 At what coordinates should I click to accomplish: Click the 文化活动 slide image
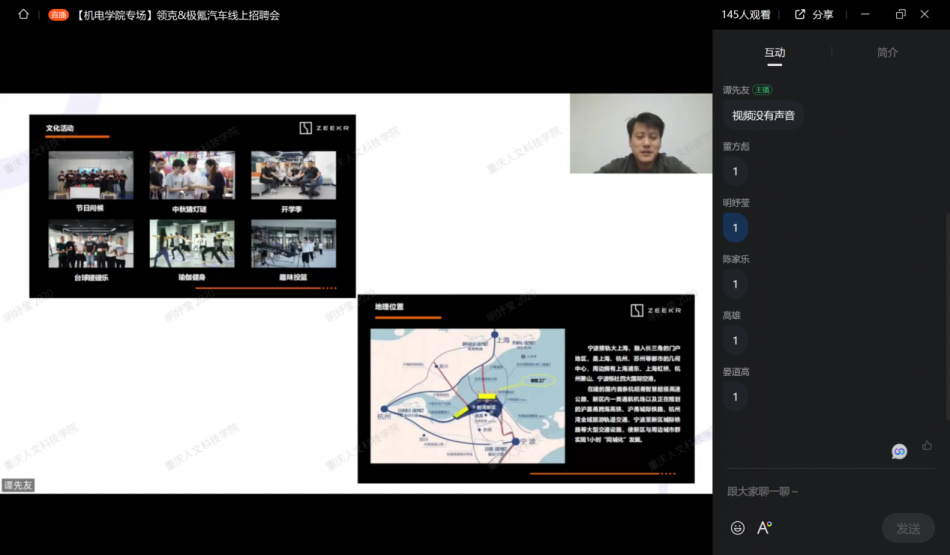click(192, 206)
